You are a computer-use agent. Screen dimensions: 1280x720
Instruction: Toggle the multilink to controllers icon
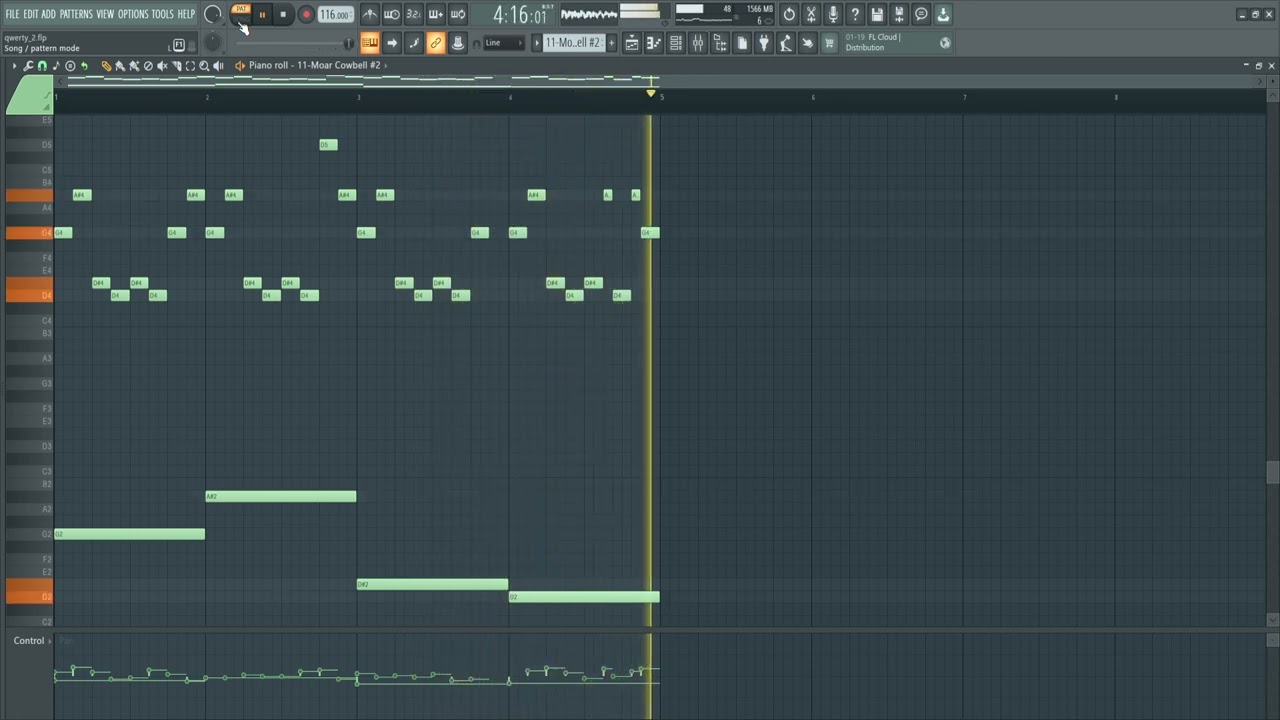(x=457, y=43)
